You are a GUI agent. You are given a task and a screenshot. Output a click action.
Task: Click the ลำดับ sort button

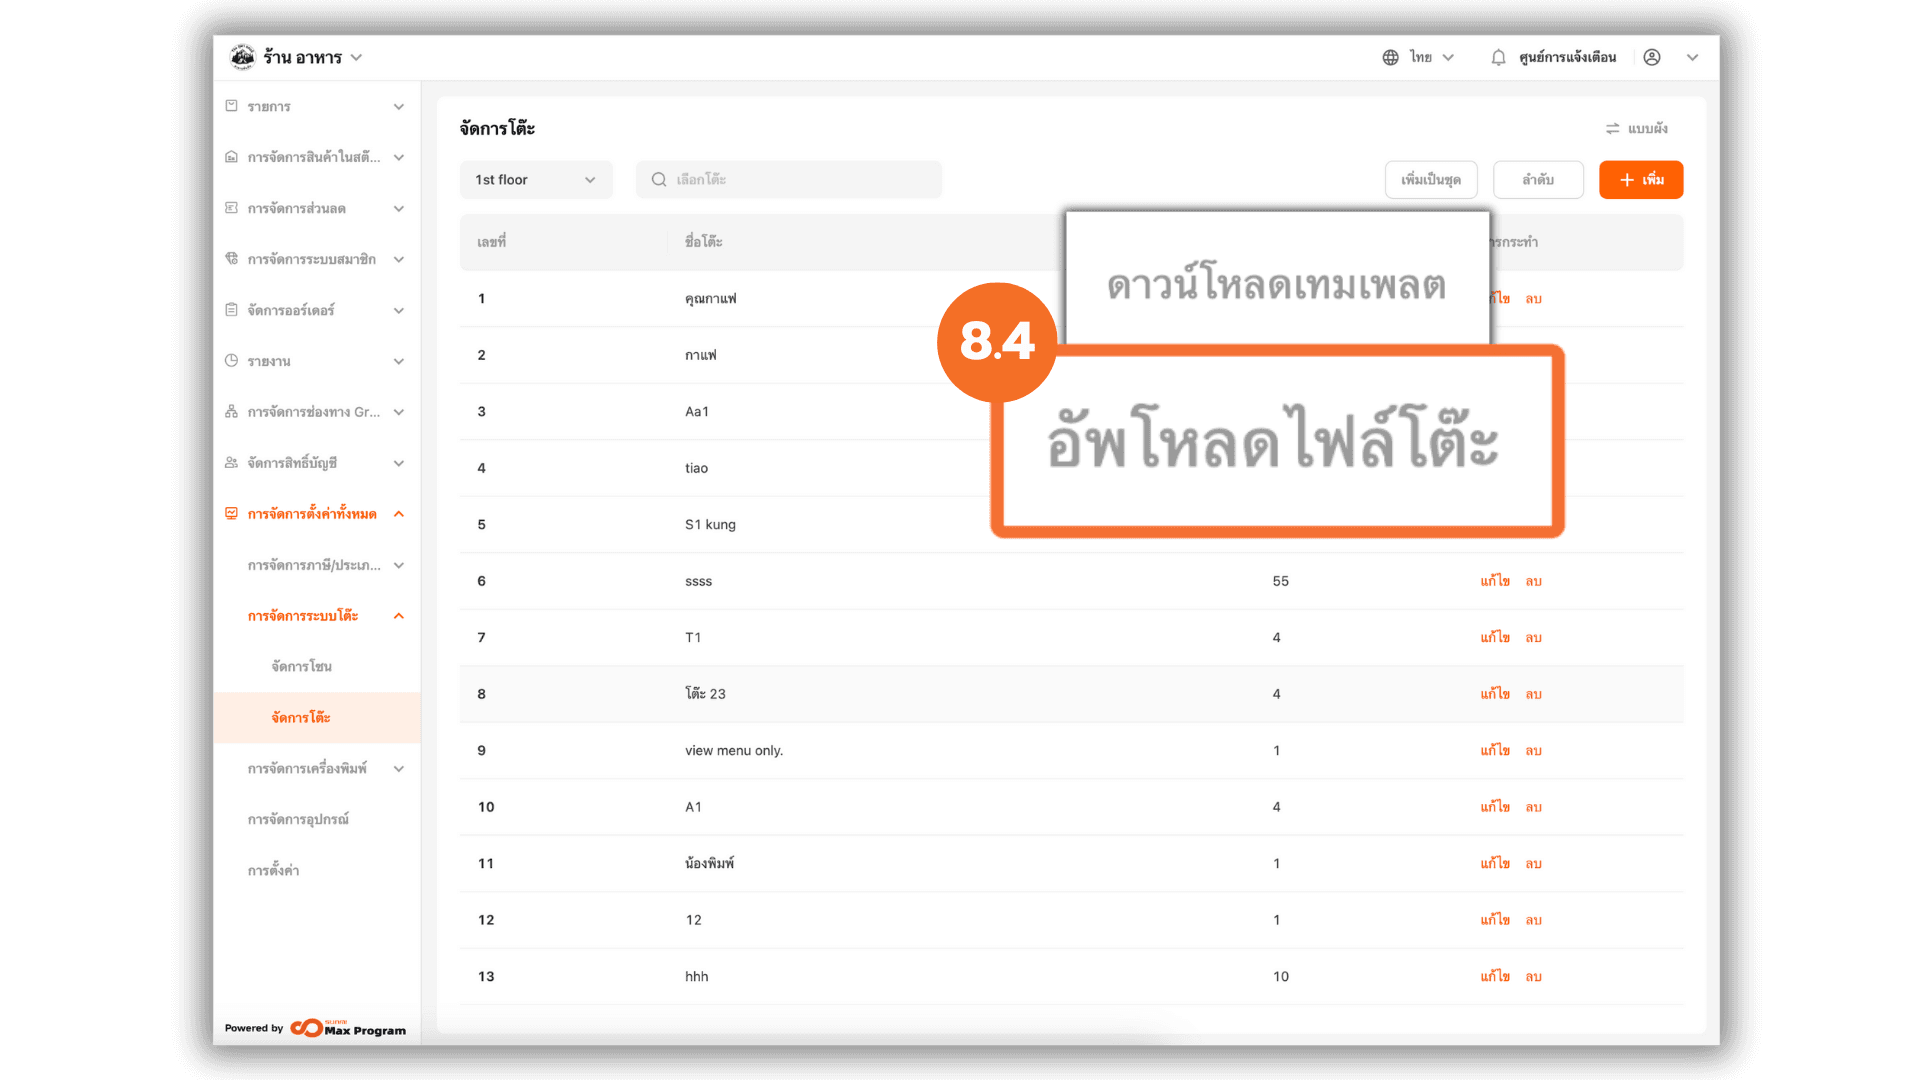click(x=1537, y=180)
